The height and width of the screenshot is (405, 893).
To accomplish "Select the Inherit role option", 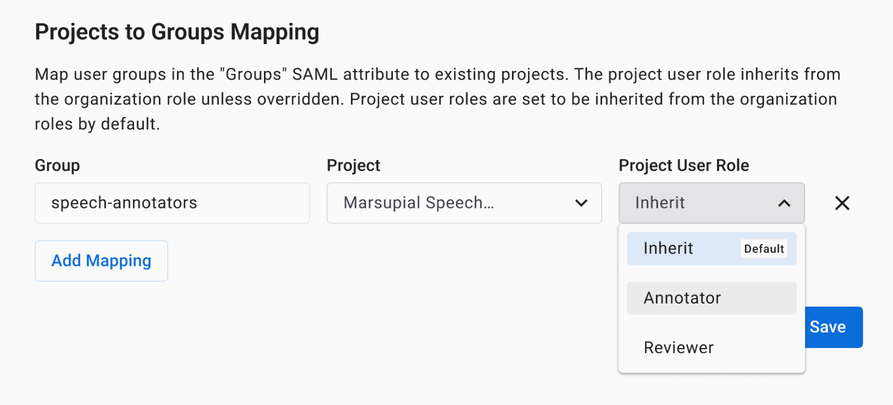I will tap(668, 249).
